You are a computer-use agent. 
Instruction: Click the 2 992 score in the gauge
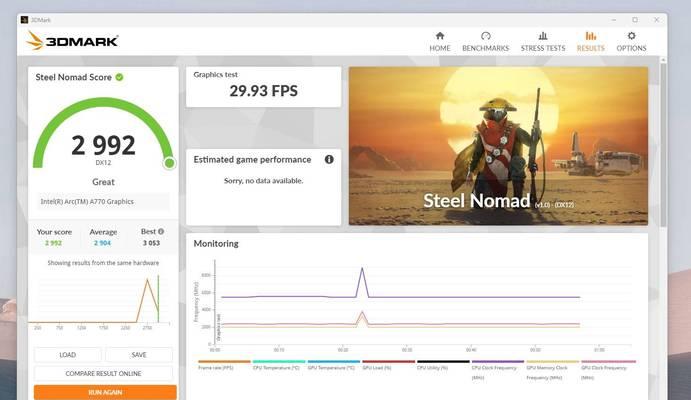[x=103, y=145]
